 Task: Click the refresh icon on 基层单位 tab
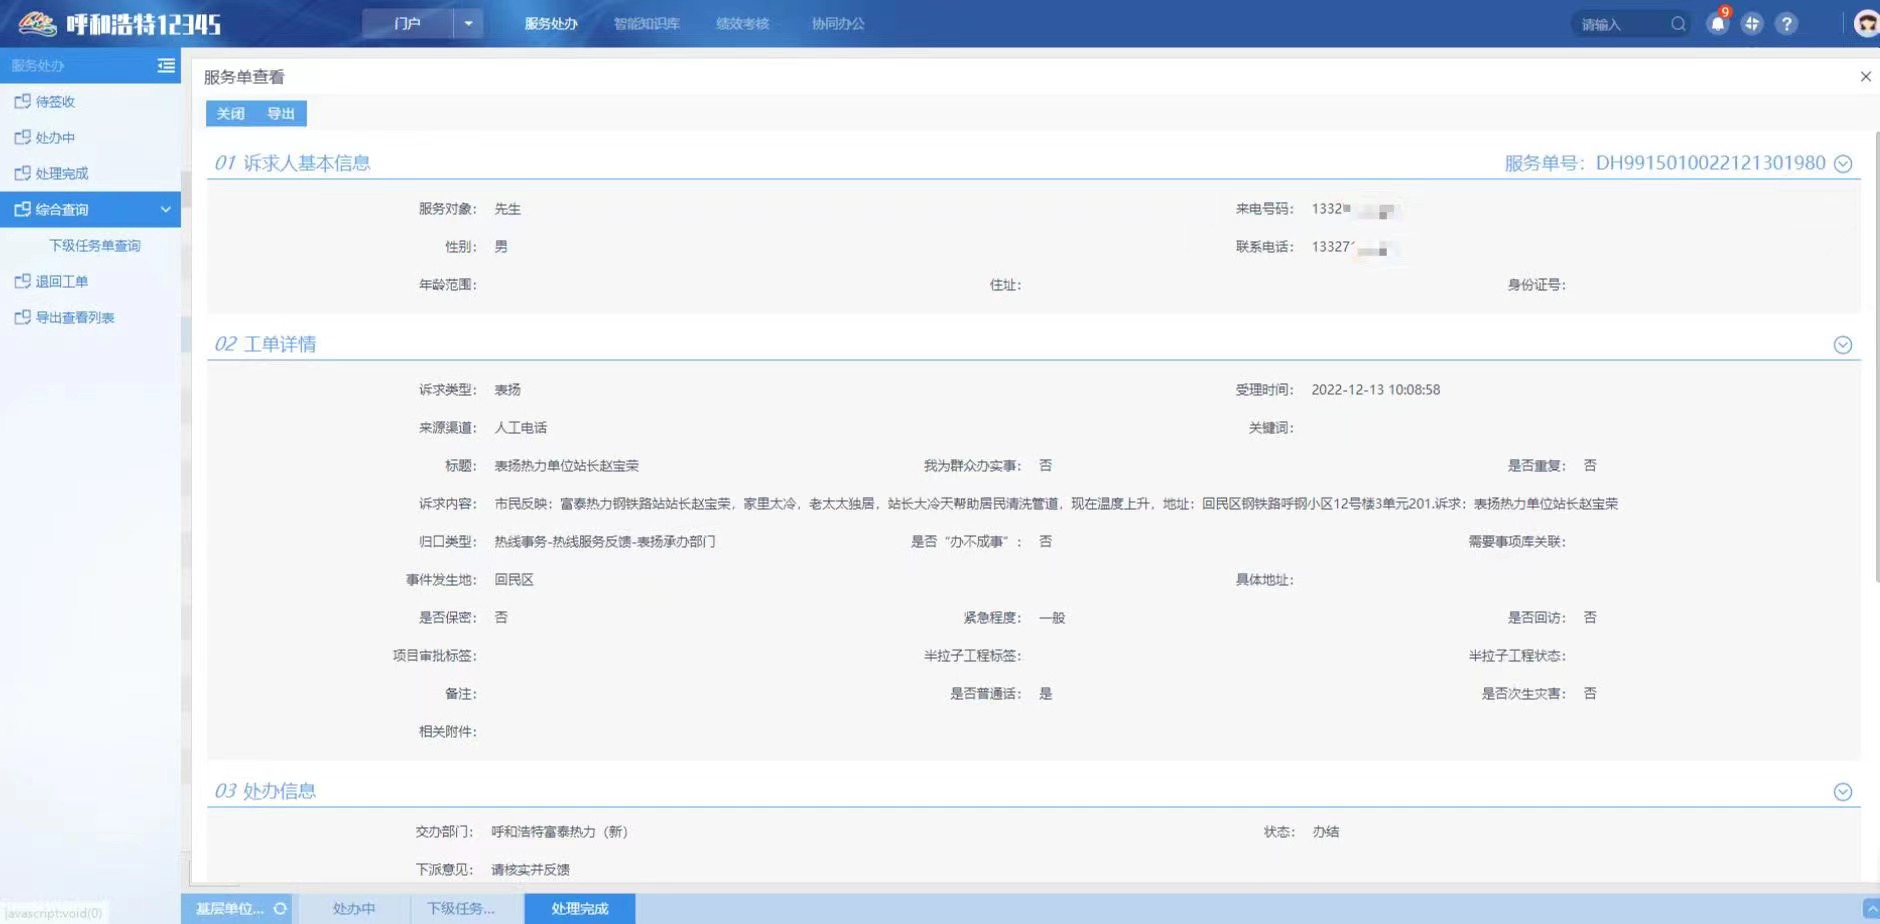coord(280,909)
